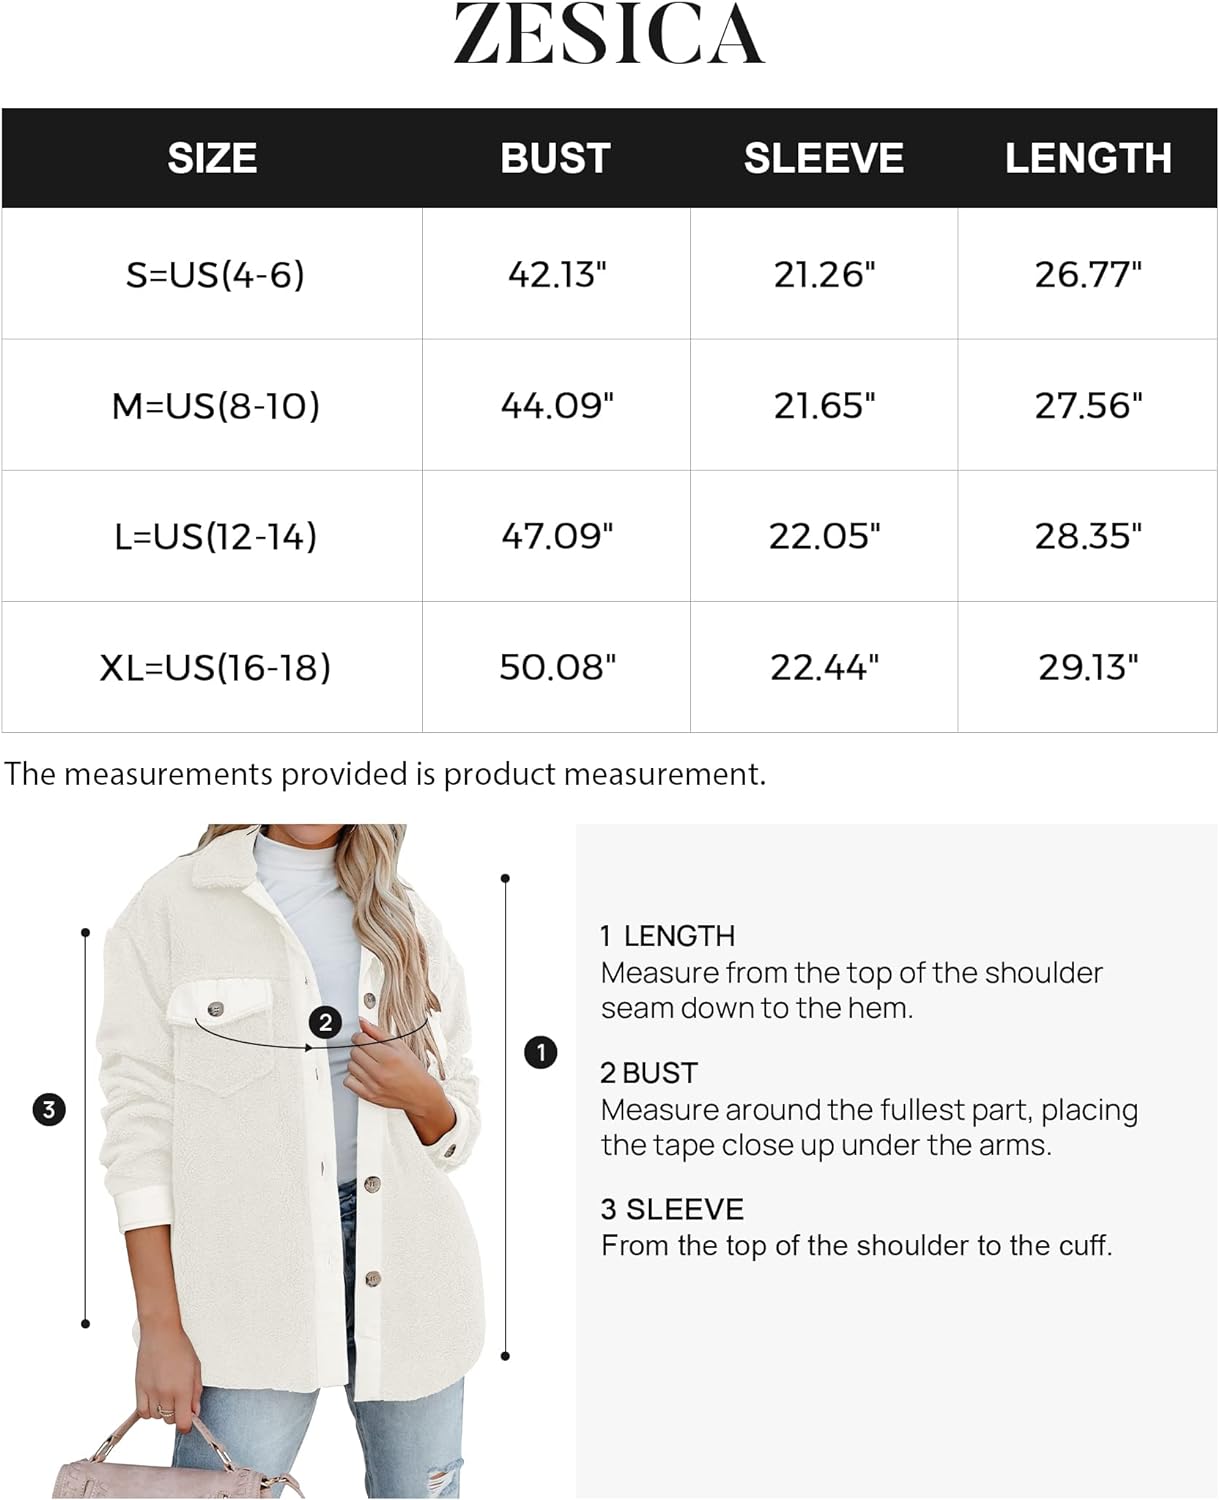
Task: Click the XL=US(16-18) size row label
Action: 215,667
